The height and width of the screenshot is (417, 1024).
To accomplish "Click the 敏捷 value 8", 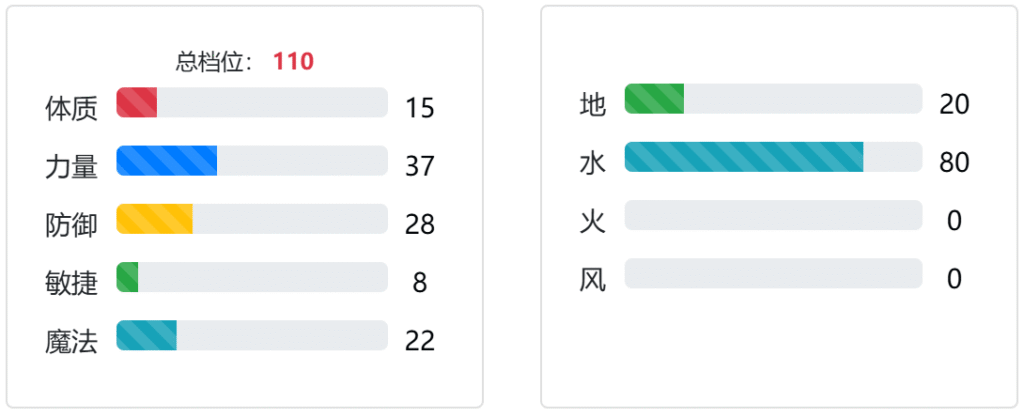I will (419, 282).
